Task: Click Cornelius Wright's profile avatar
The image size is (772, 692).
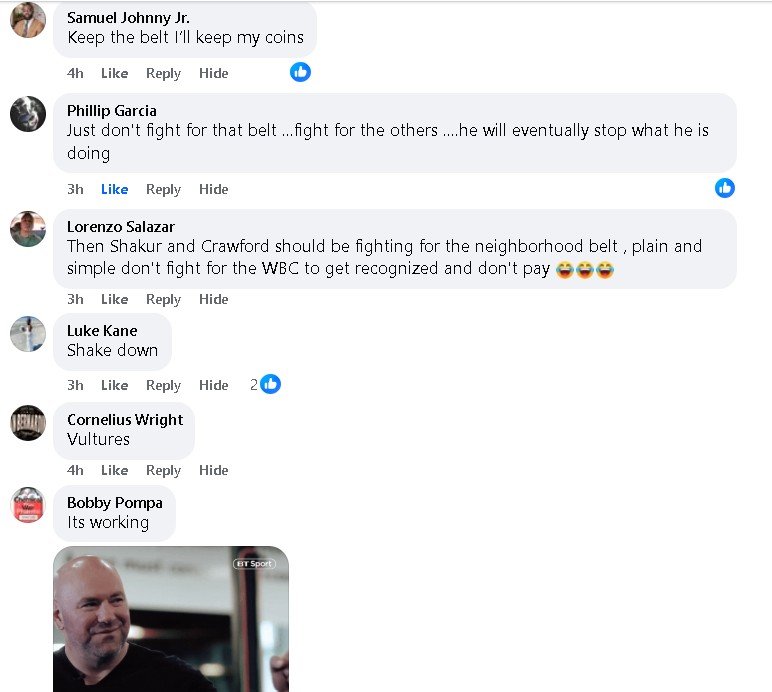Action: point(28,422)
